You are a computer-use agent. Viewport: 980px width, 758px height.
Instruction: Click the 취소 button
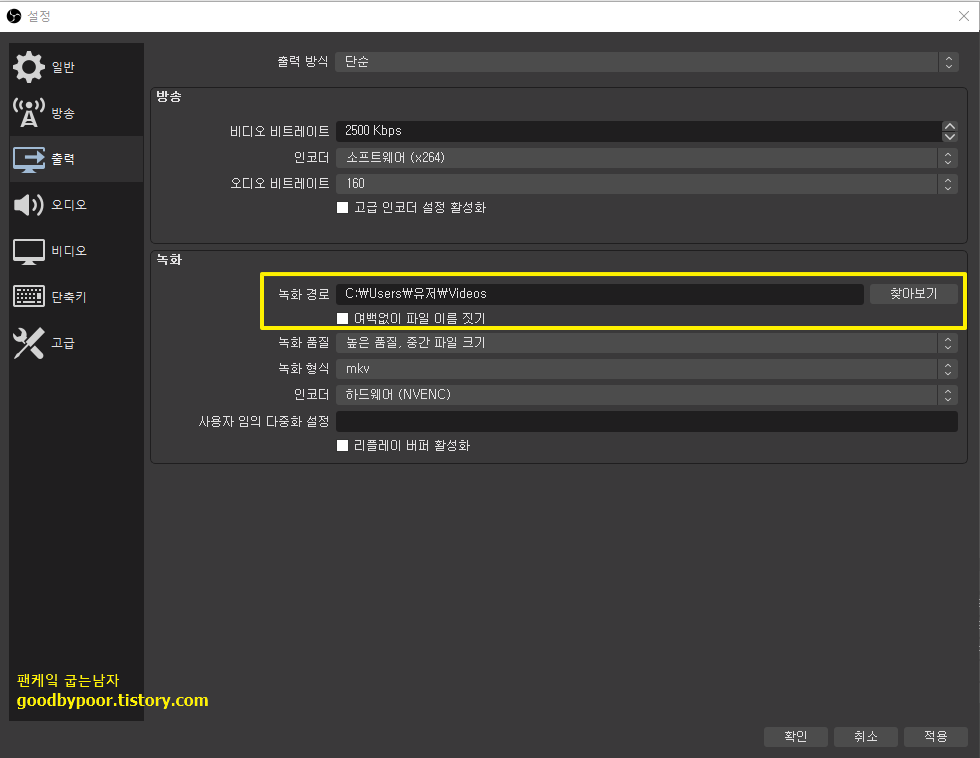[866, 737]
